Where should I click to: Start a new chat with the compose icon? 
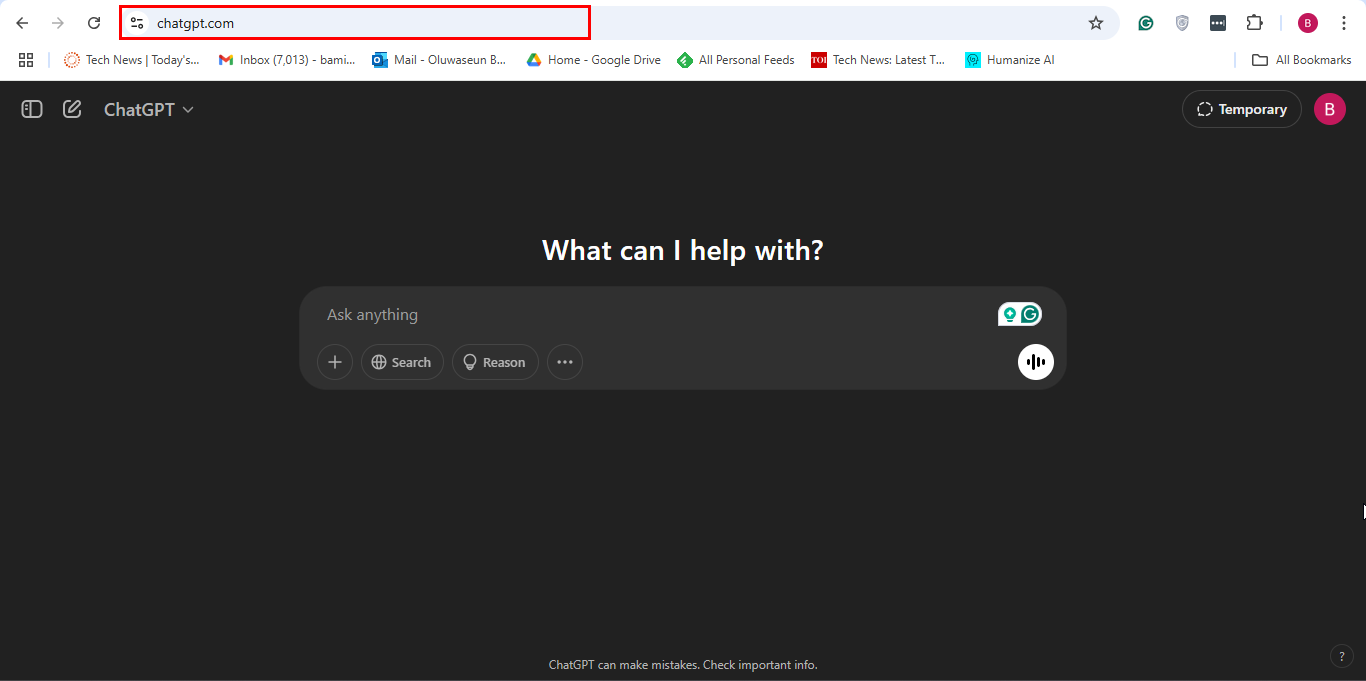[72, 109]
